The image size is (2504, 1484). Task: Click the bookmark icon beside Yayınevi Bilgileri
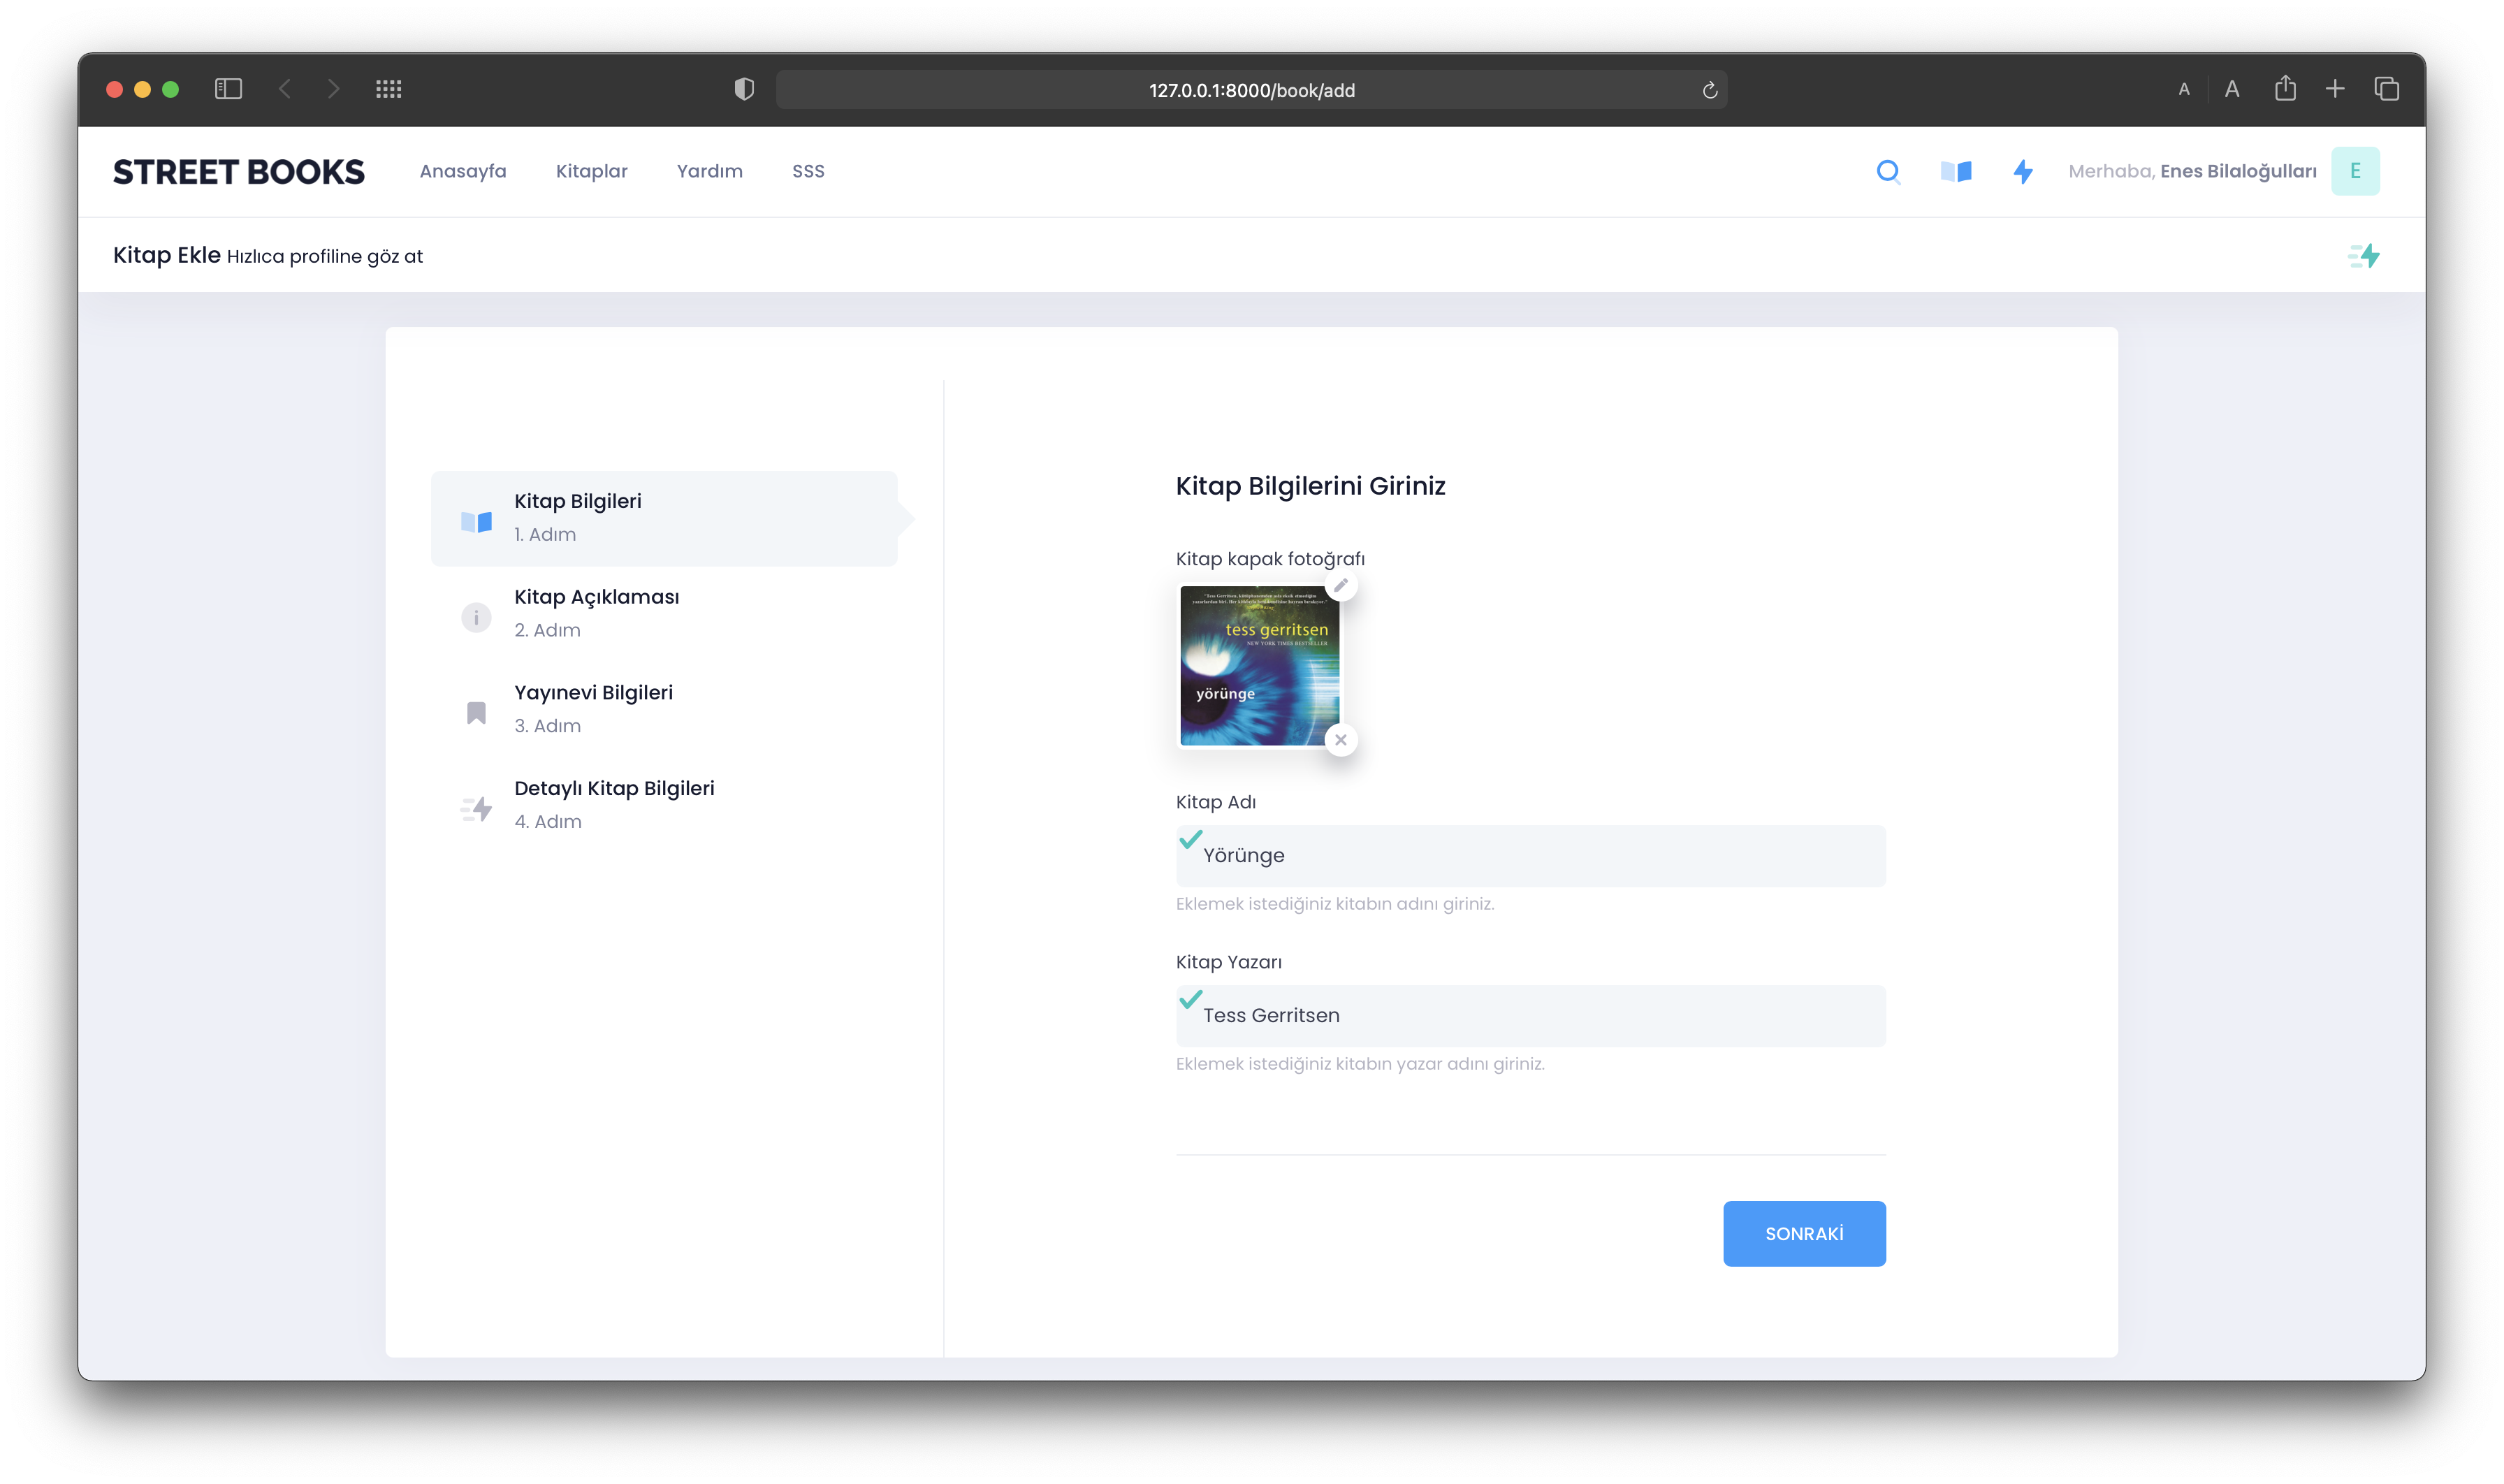click(476, 711)
